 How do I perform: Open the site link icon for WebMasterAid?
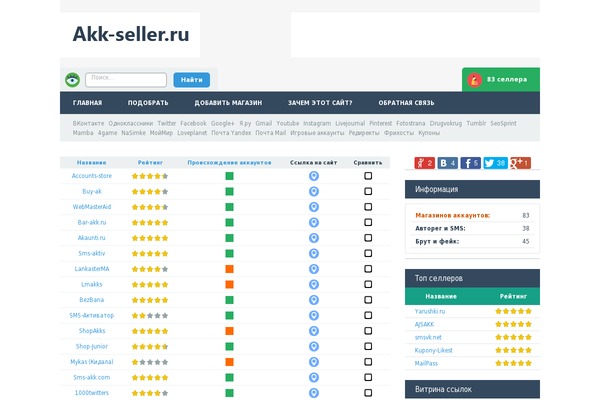(314, 207)
